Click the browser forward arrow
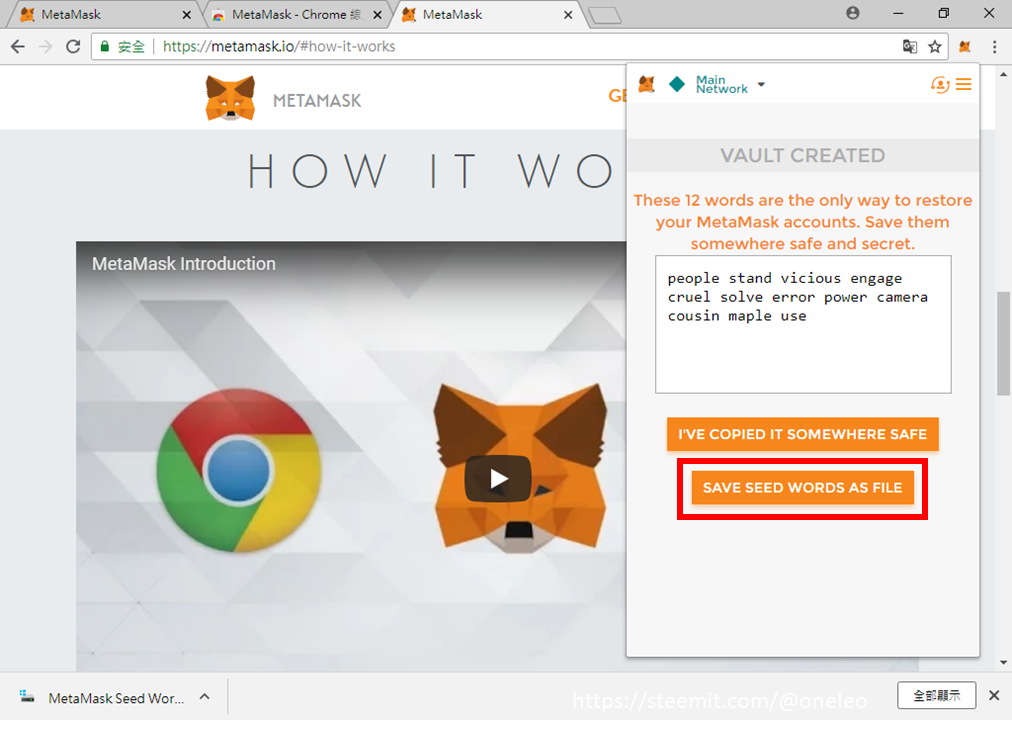 tap(45, 46)
